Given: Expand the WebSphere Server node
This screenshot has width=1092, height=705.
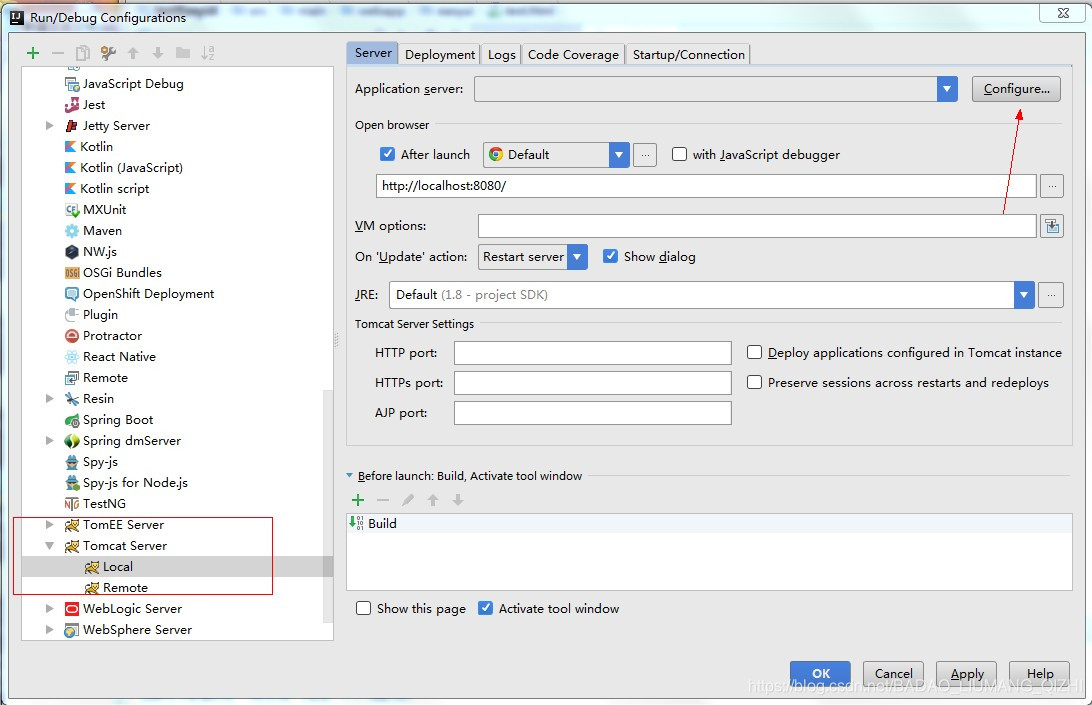Looking at the screenshot, I should click(x=49, y=629).
